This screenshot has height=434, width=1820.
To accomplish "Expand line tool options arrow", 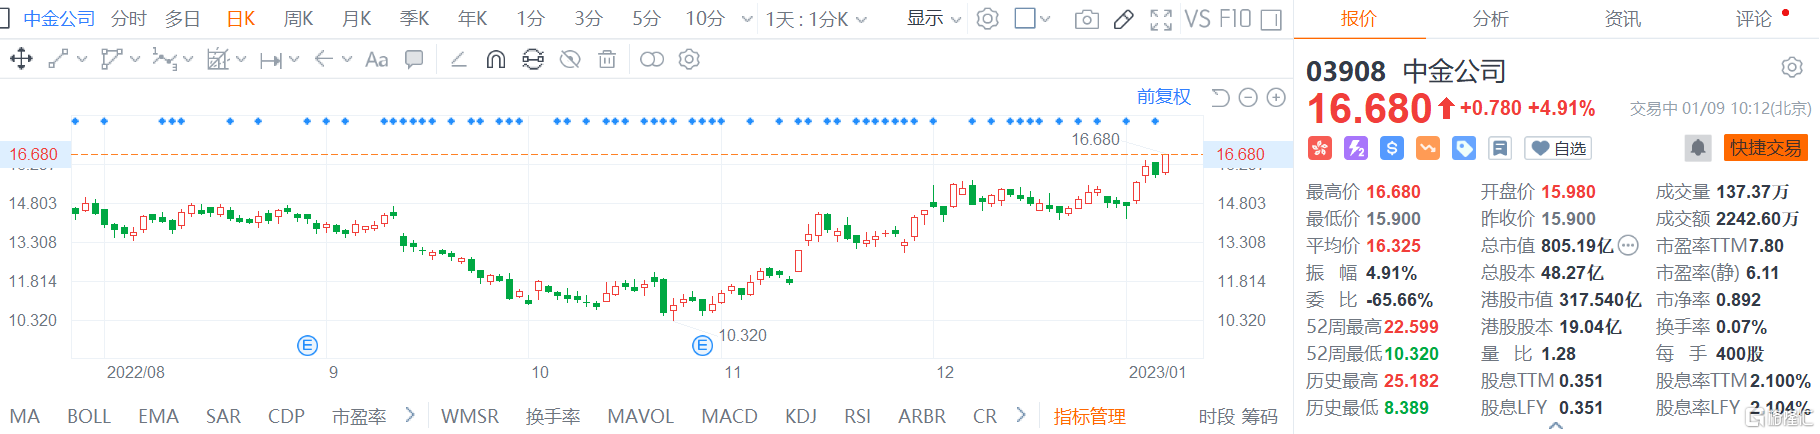I will (82, 60).
